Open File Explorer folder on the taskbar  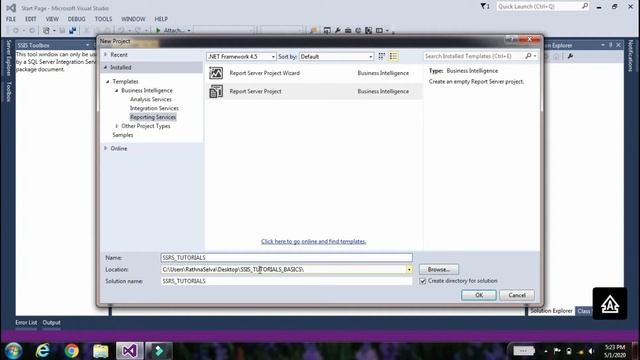pyautogui.click(x=100, y=351)
